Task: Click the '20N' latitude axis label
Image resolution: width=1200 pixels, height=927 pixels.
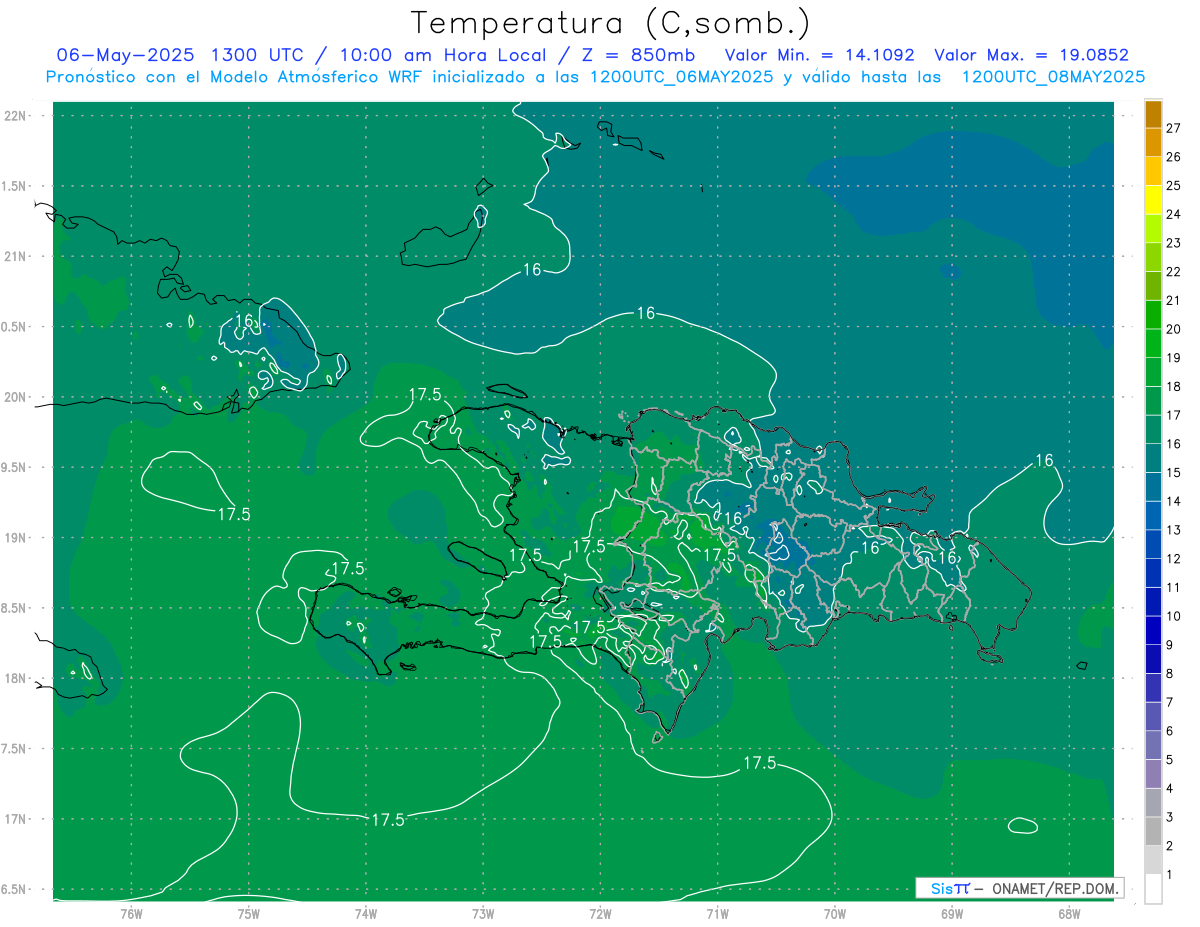Action: pos(16,397)
